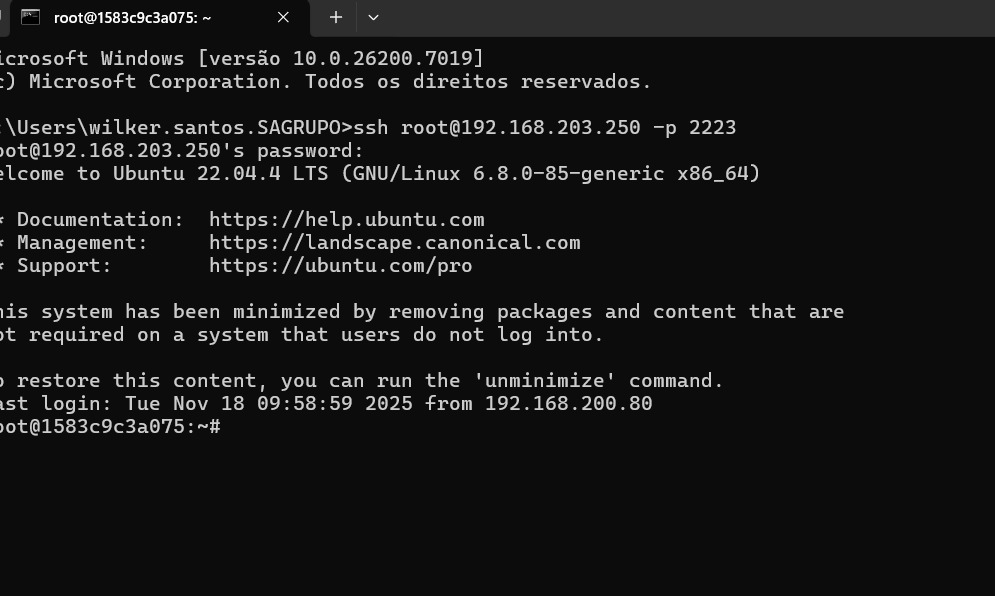Select the root@1583c9c3a075 tab title

(132, 17)
